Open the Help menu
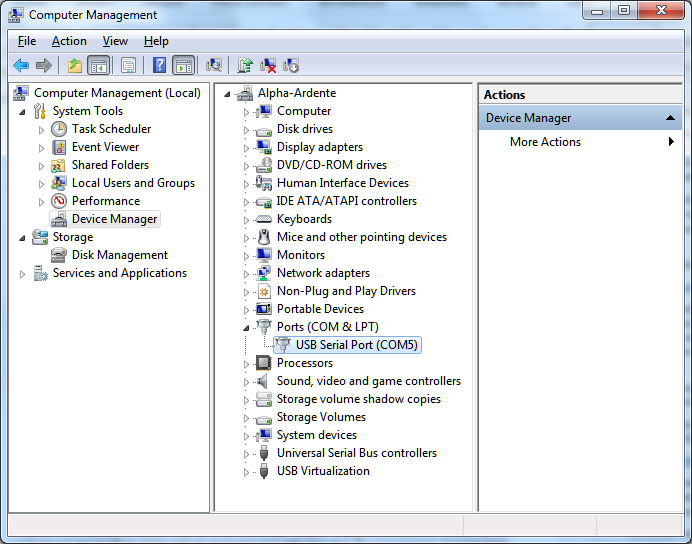The image size is (692, 544). pyautogui.click(x=156, y=41)
